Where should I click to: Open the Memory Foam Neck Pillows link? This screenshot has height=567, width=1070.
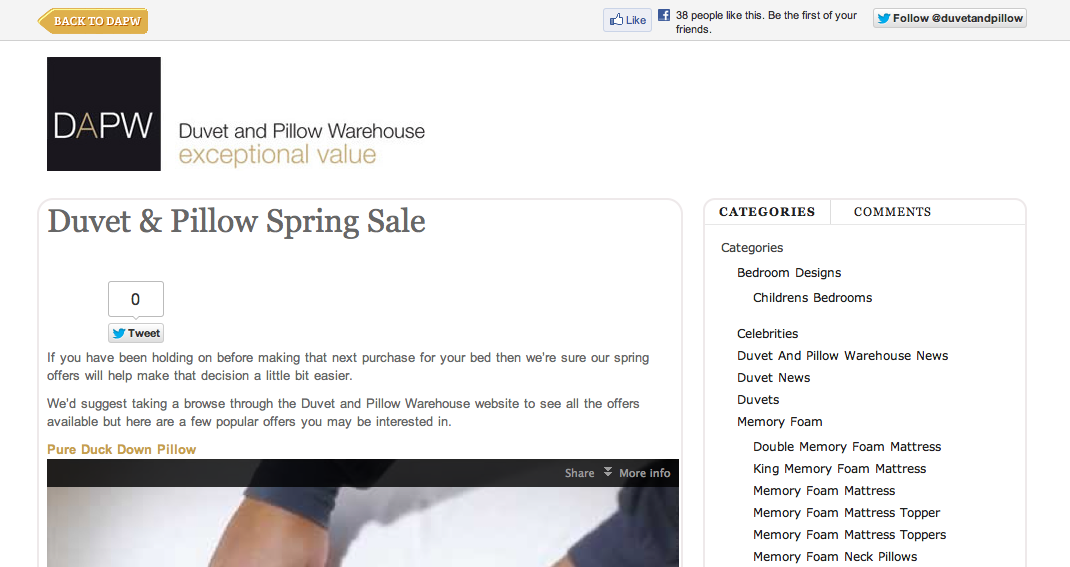[x=835, y=557]
